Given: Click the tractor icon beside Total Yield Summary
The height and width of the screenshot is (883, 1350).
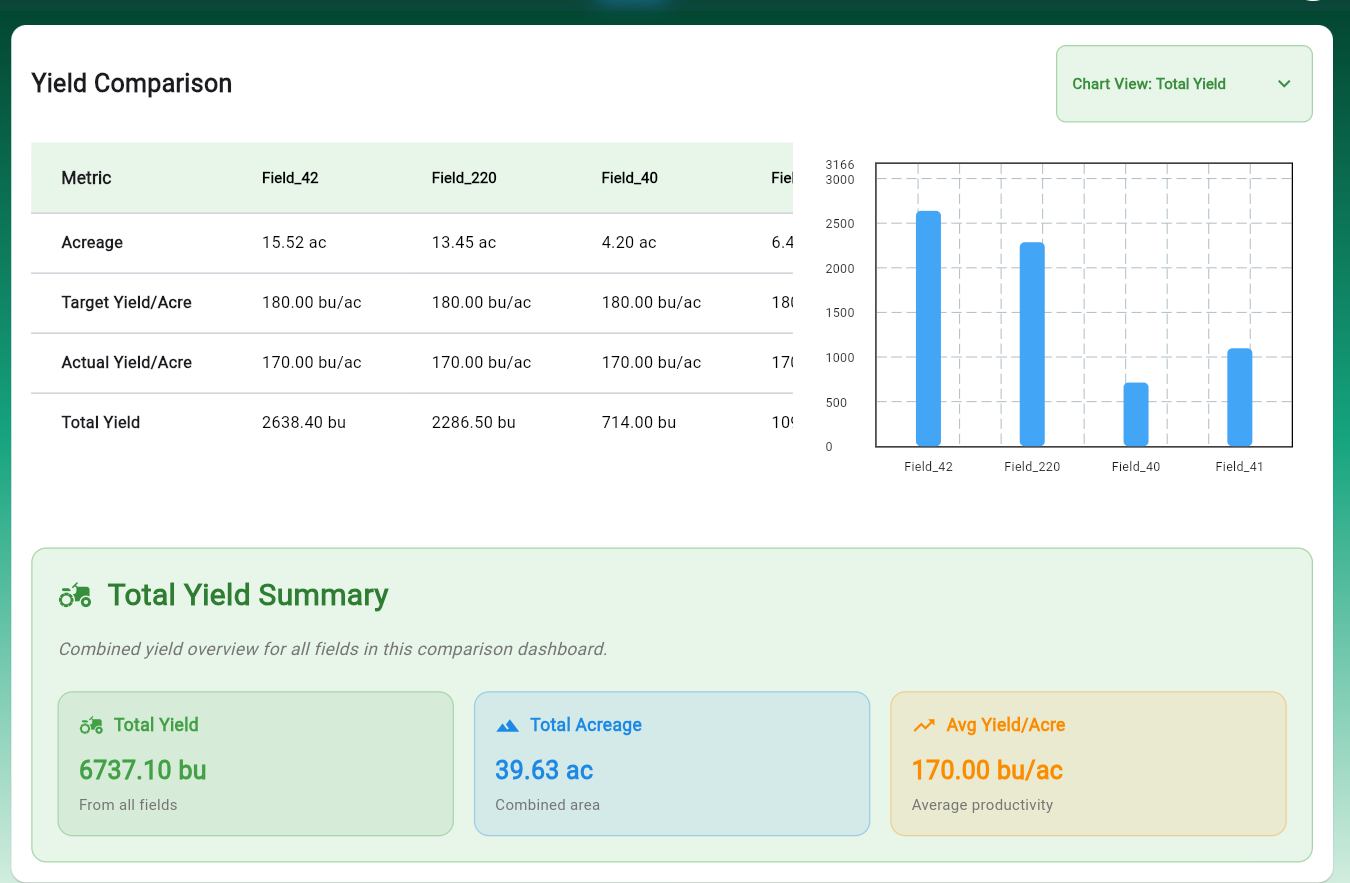Looking at the screenshot, I should pyautogui.click(x=75, y=596).
